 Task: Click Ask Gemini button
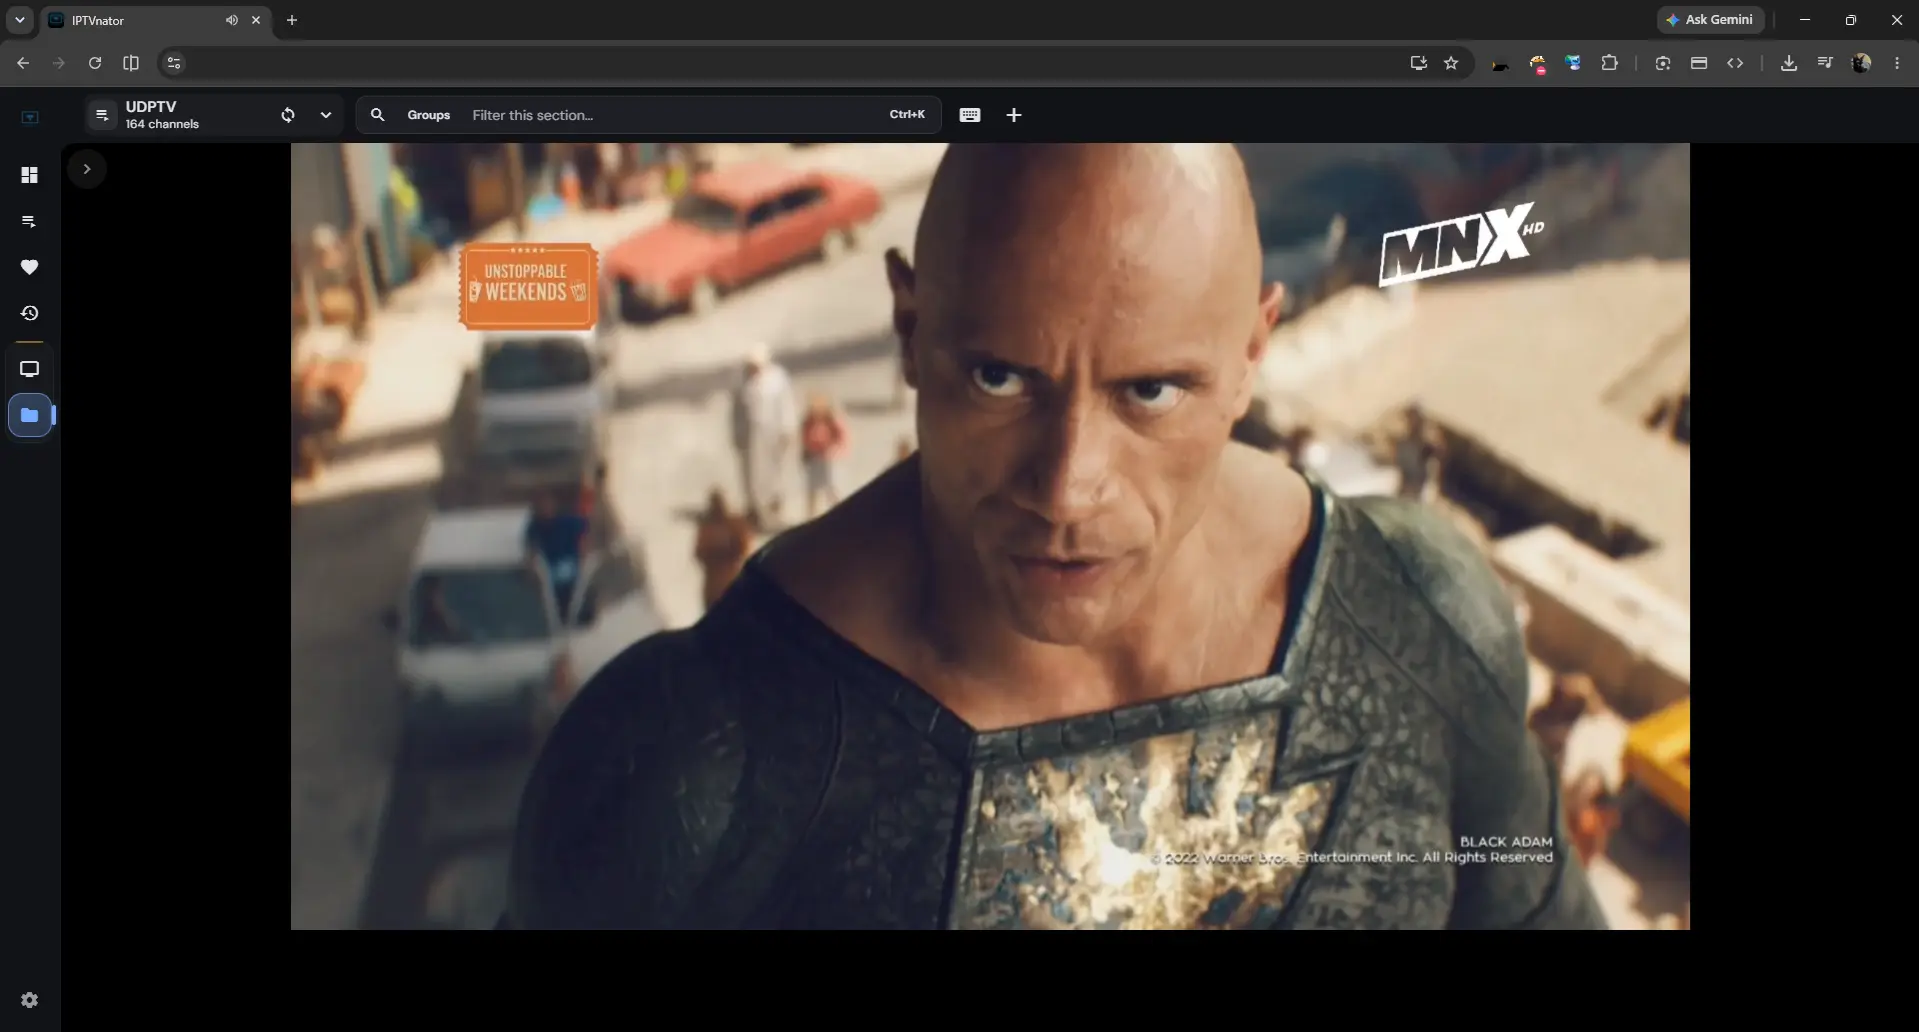tap(1710, 20)
